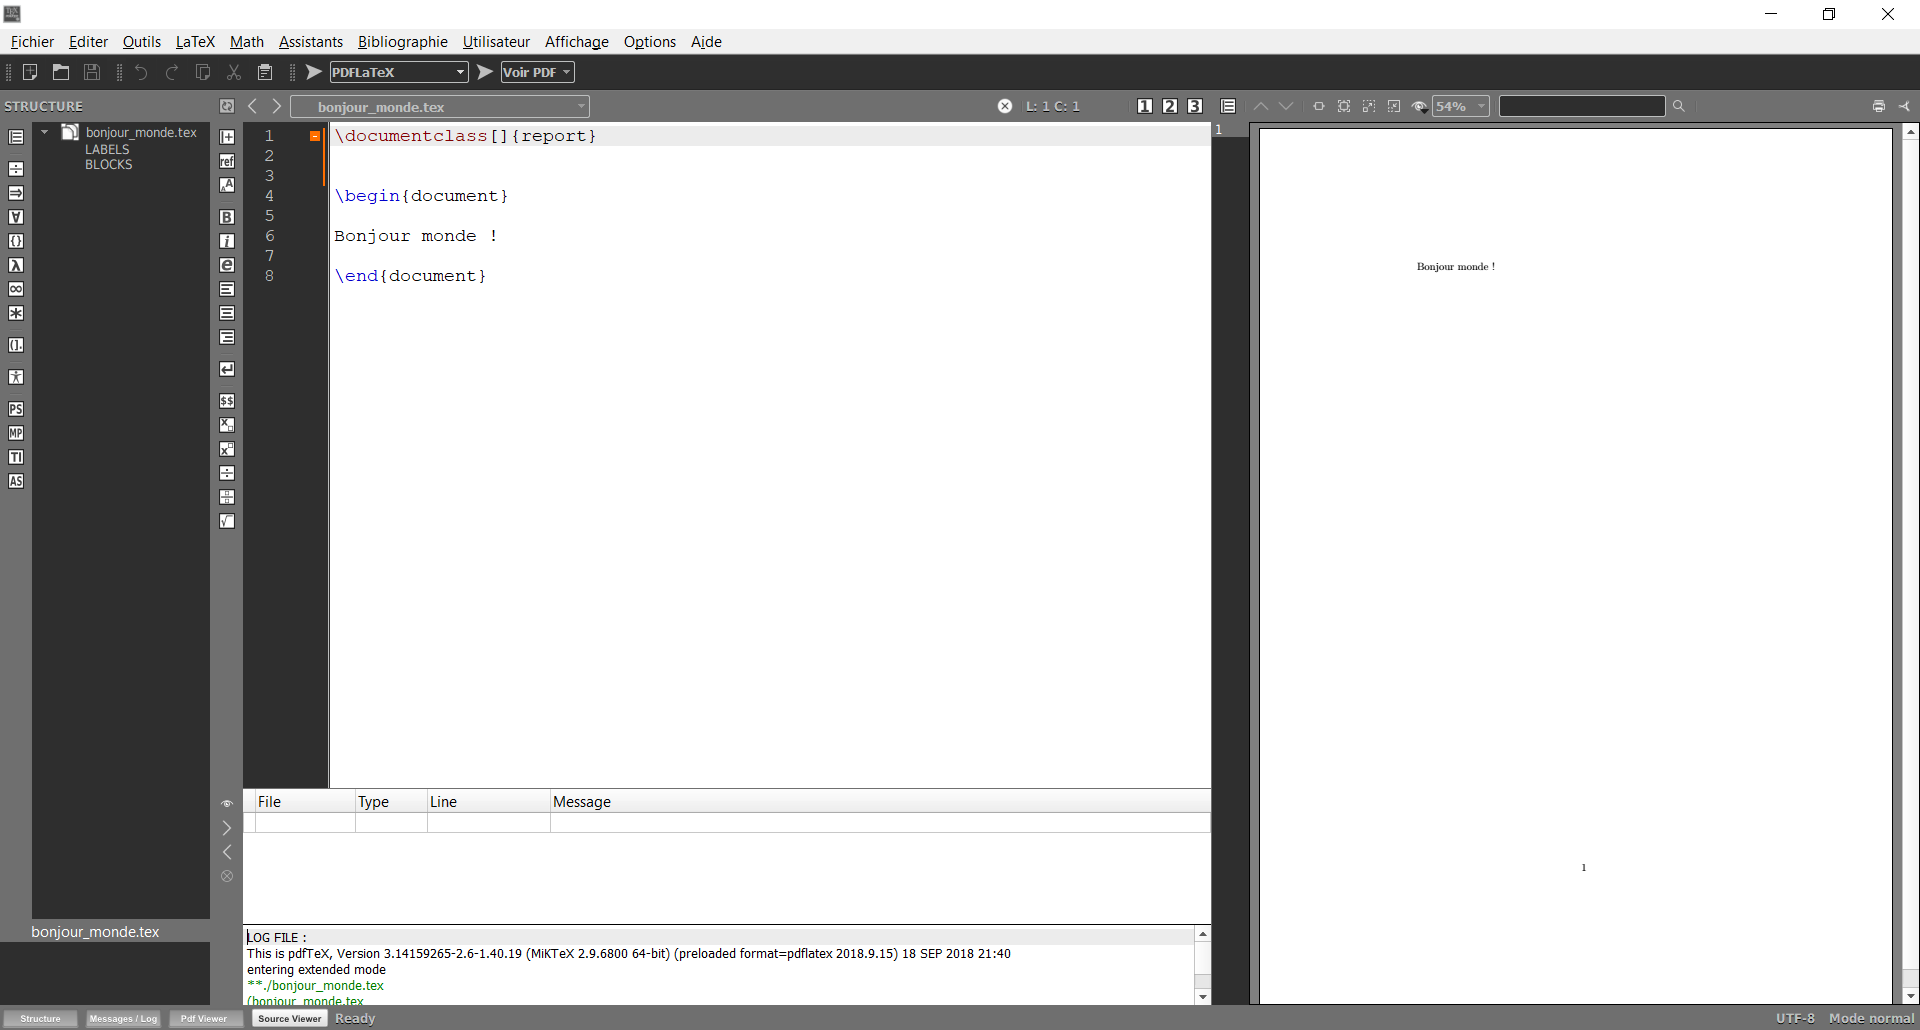This screenshot has height=1030, width=1920.
Task: Click the magnifier search icon in PDF toolbar
Action: click(x=1679, y=106)
